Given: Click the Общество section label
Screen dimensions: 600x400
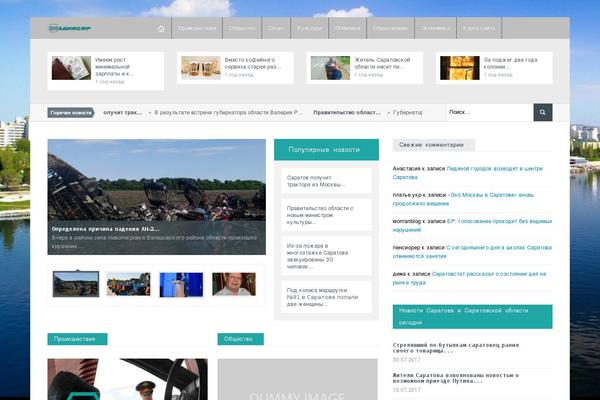Looking at the screenshot, I should click(x=241, y=339).
